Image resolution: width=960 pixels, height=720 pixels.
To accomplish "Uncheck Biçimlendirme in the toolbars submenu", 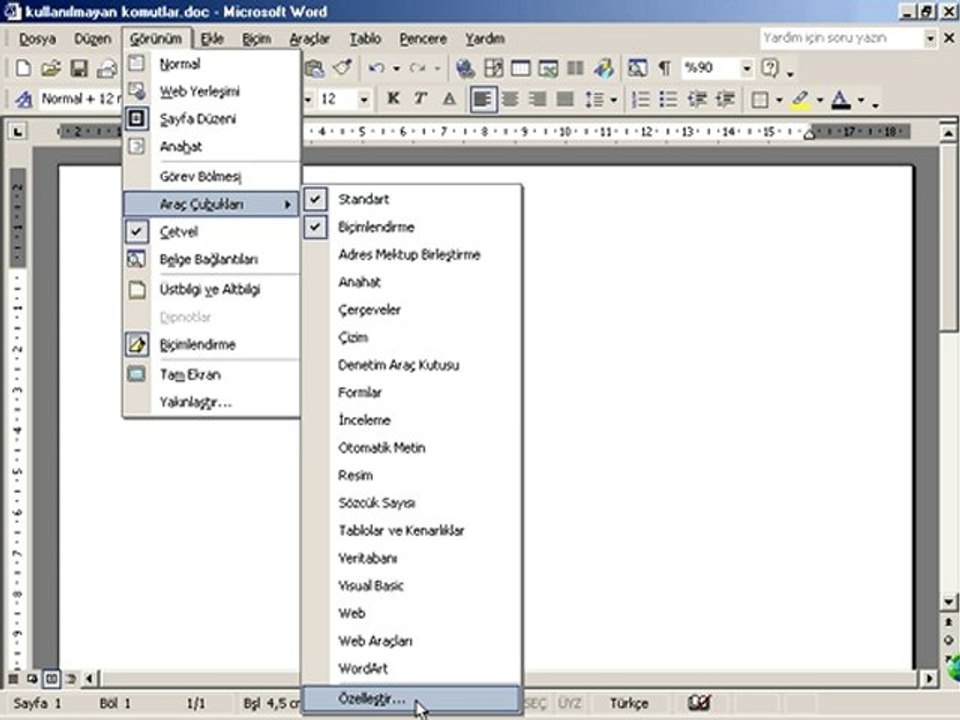I will pyautogui.click(x=411, y=227).
